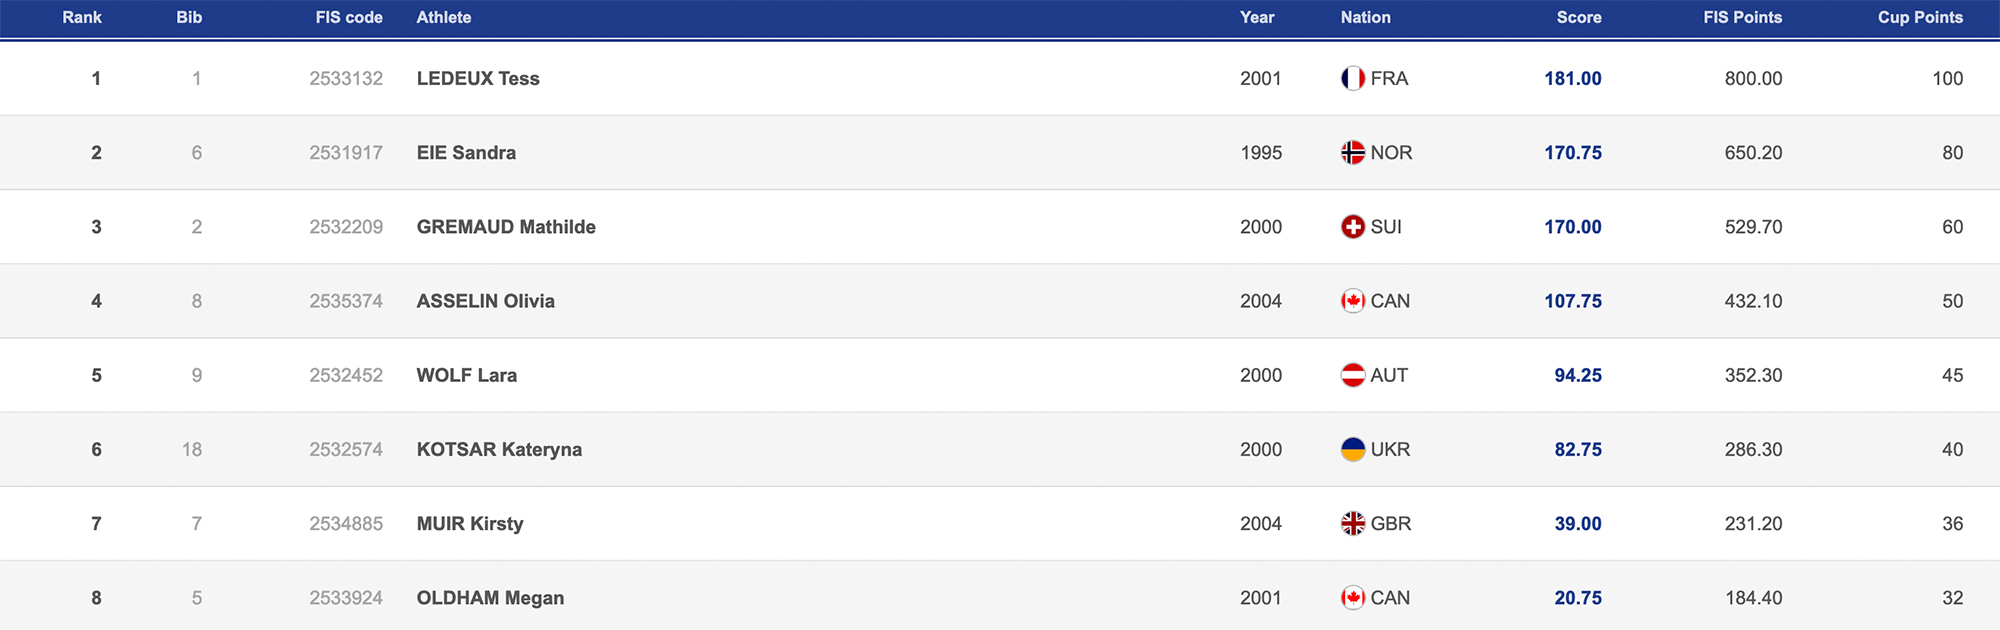Click the Swiss flag icon beside SUI

[x=1352, y=227]
